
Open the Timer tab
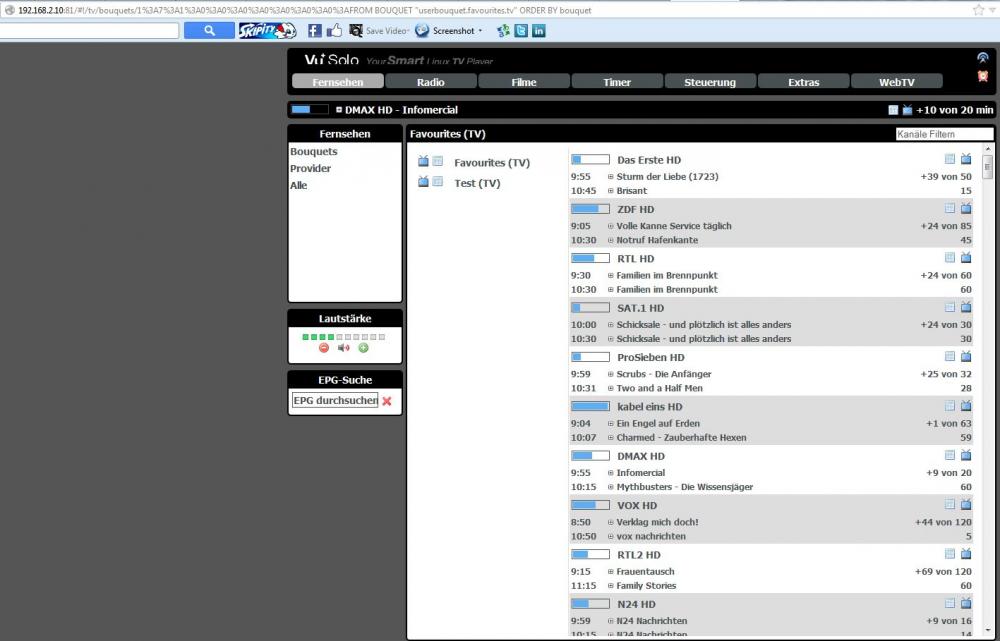click(x=617, y=82)
